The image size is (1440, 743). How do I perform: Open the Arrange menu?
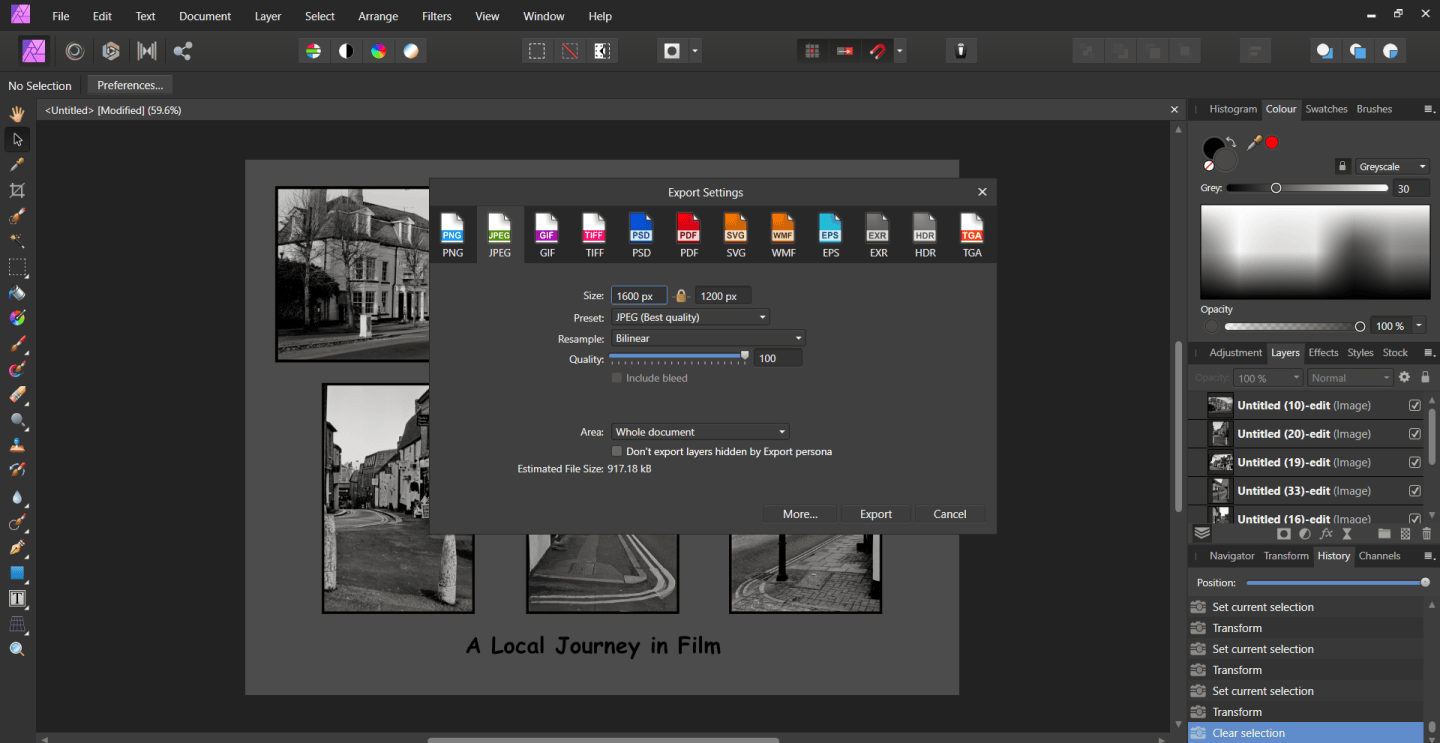378,16
